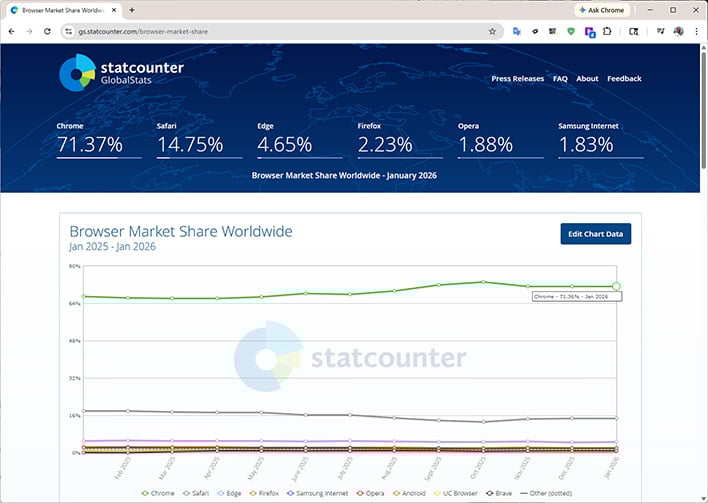
Task: Open Press Releases link
Action: coord(517,79)
